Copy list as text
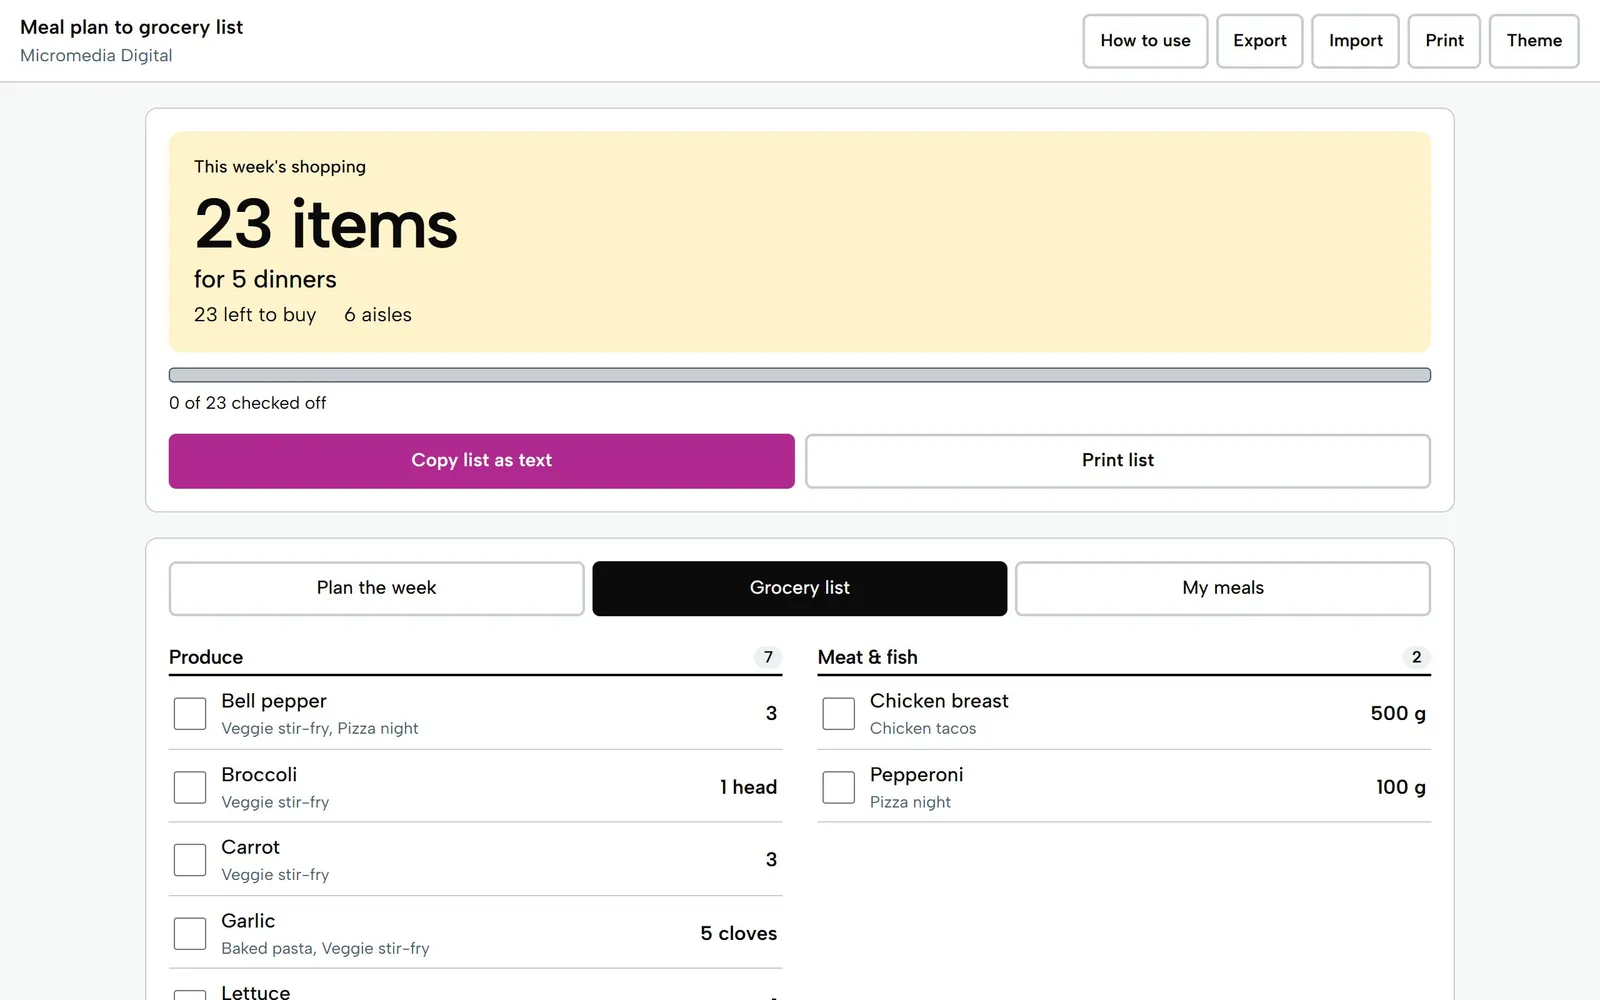 point(481,461)
